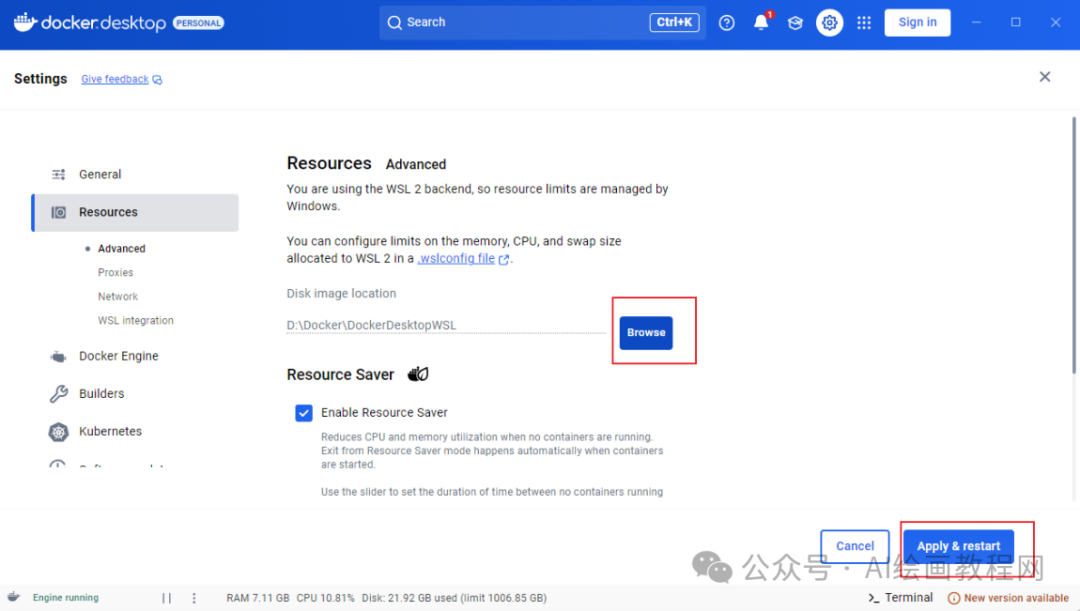Viewport: 1080px width, 611px height.
Task: Click the Give feedback chat icon
Action: tap(158, 80)
